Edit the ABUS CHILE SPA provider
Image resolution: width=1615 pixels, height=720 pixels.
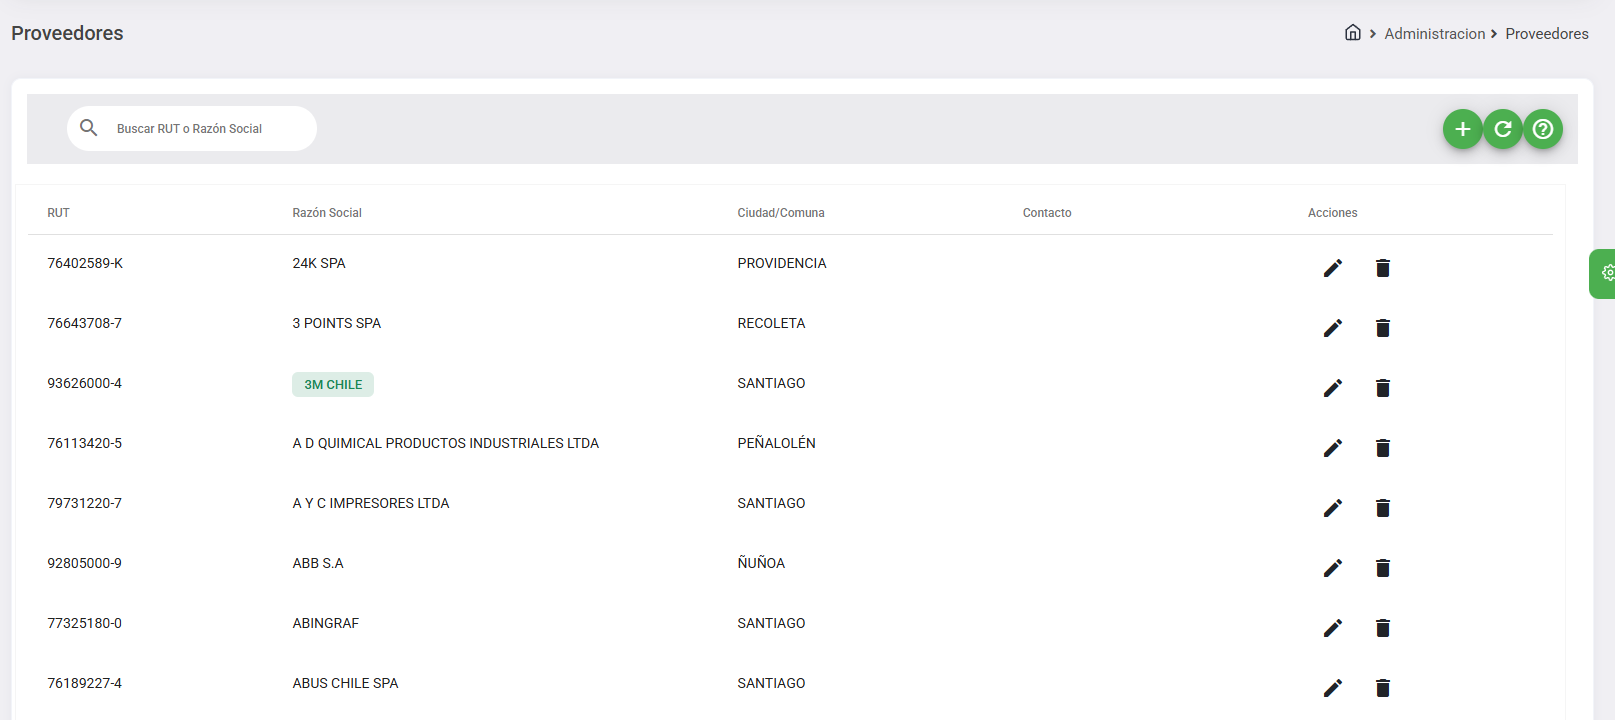click(x=1332, y=688)
